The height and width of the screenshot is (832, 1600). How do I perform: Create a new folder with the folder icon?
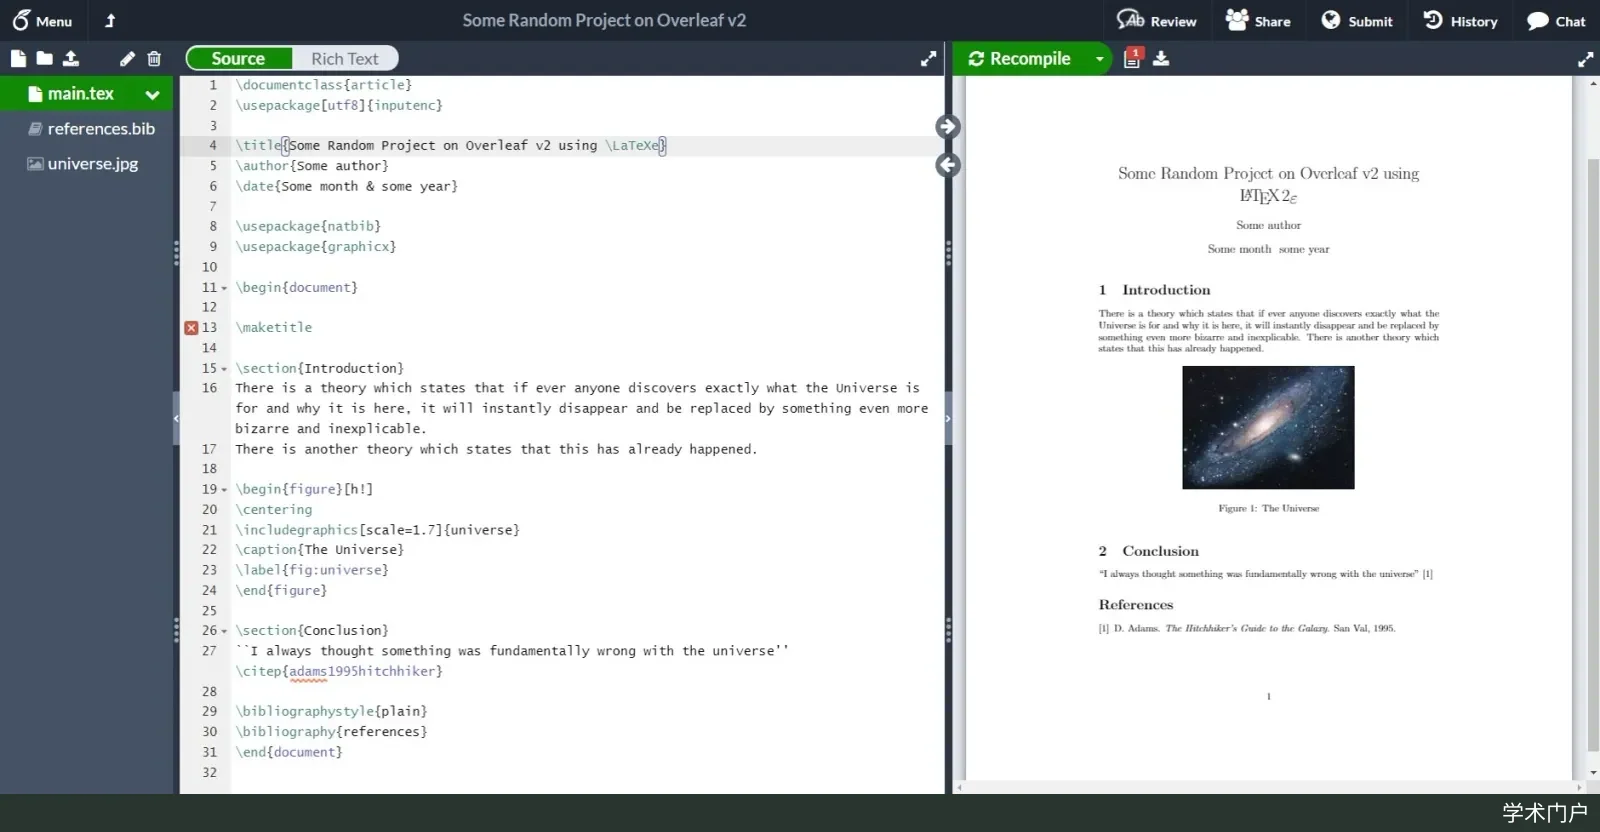(44, 58)
